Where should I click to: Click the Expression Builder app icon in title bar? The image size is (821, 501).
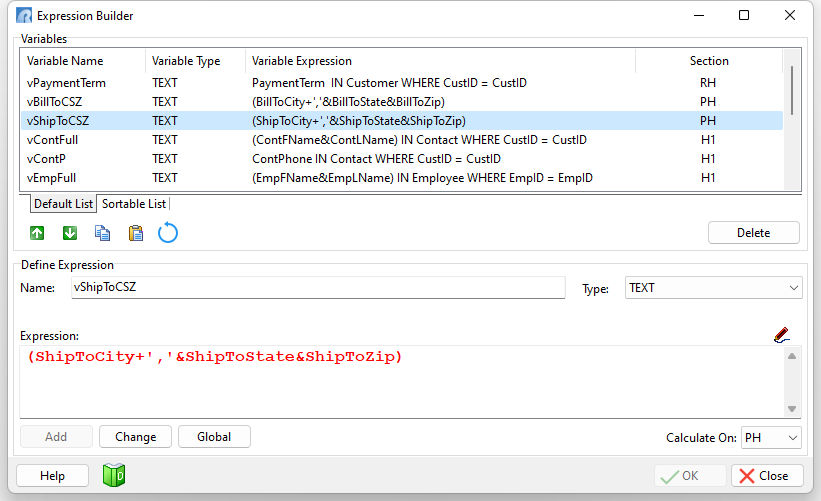click(24, 16)
